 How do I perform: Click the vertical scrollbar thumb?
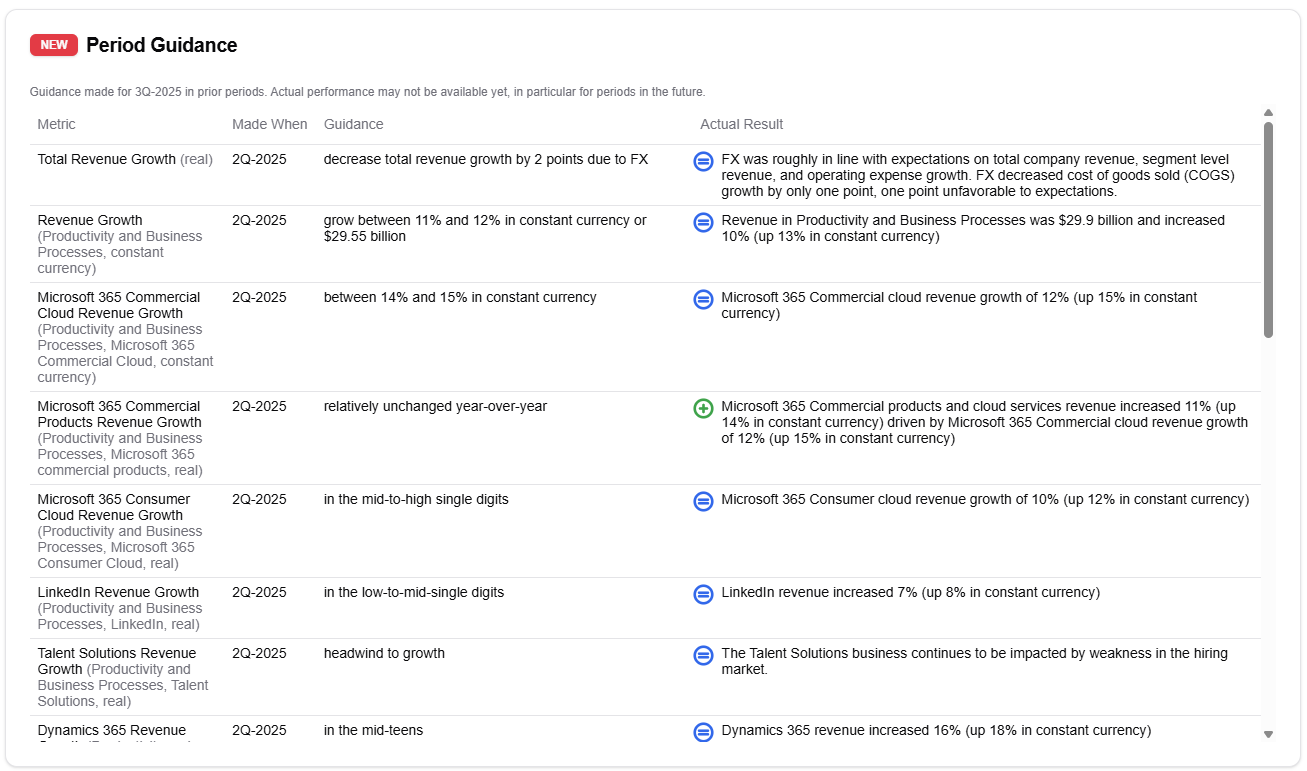pos(1268,230)
